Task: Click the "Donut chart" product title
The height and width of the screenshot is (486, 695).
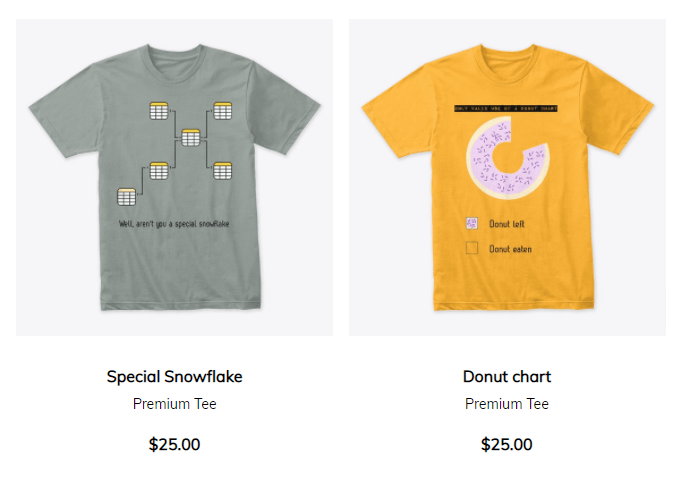Action: tap(507, 376)
